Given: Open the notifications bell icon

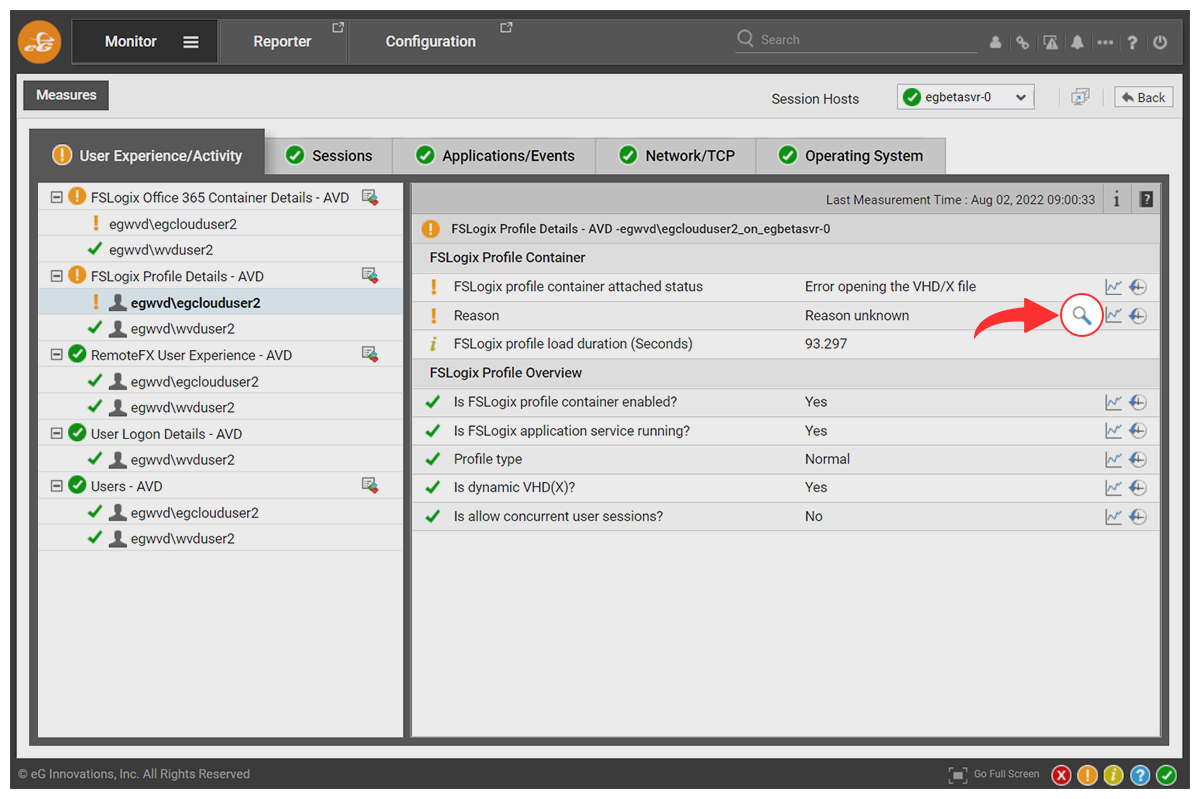Looking at the screenshot, I should 1078,42.
